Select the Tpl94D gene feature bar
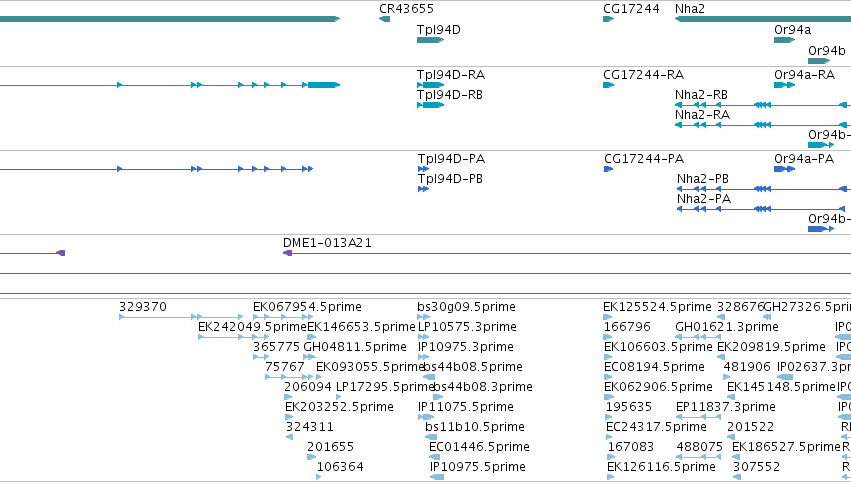Viewport: 851px width, 482px height. click(430, 40)
